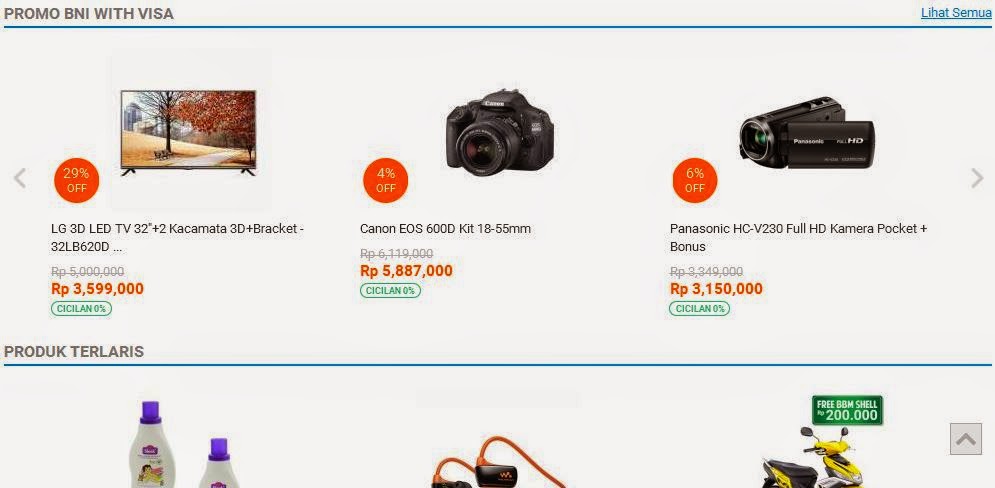Click the Panasonic camcorder product image

807,133
